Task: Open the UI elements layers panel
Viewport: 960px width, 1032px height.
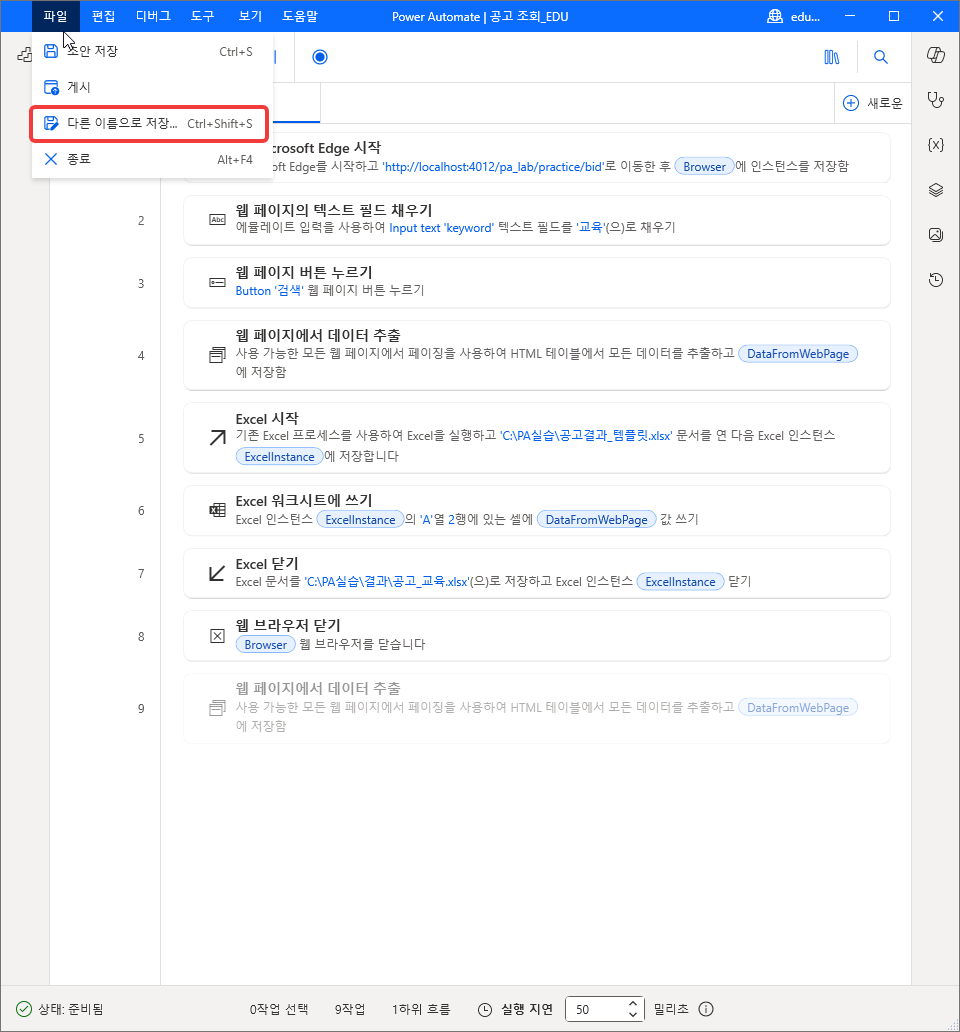Action: (936, 190)
